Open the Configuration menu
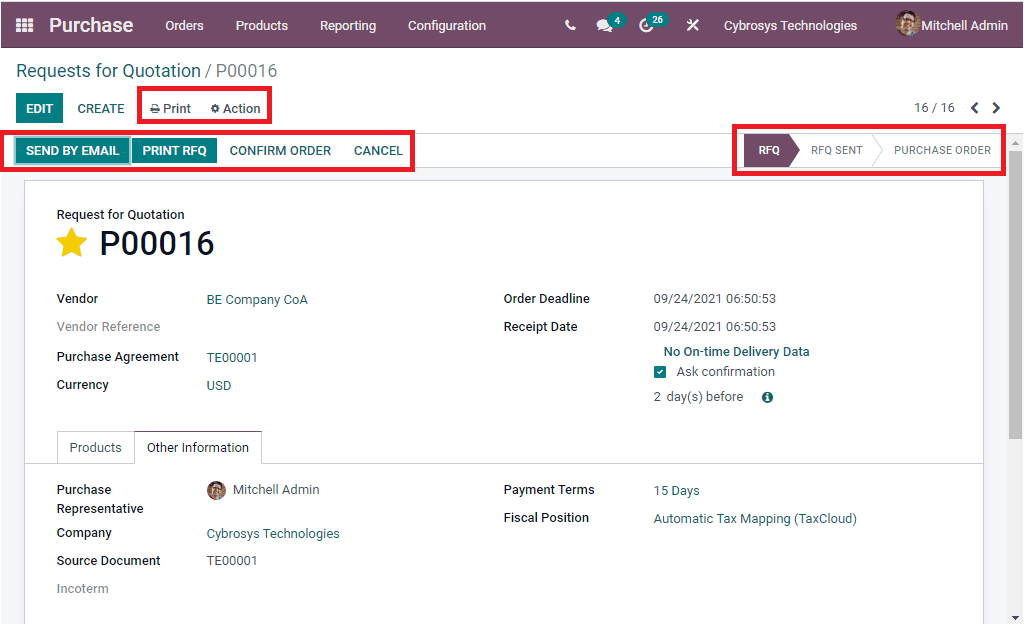1024x625 pixels. (x=446, y=26)
